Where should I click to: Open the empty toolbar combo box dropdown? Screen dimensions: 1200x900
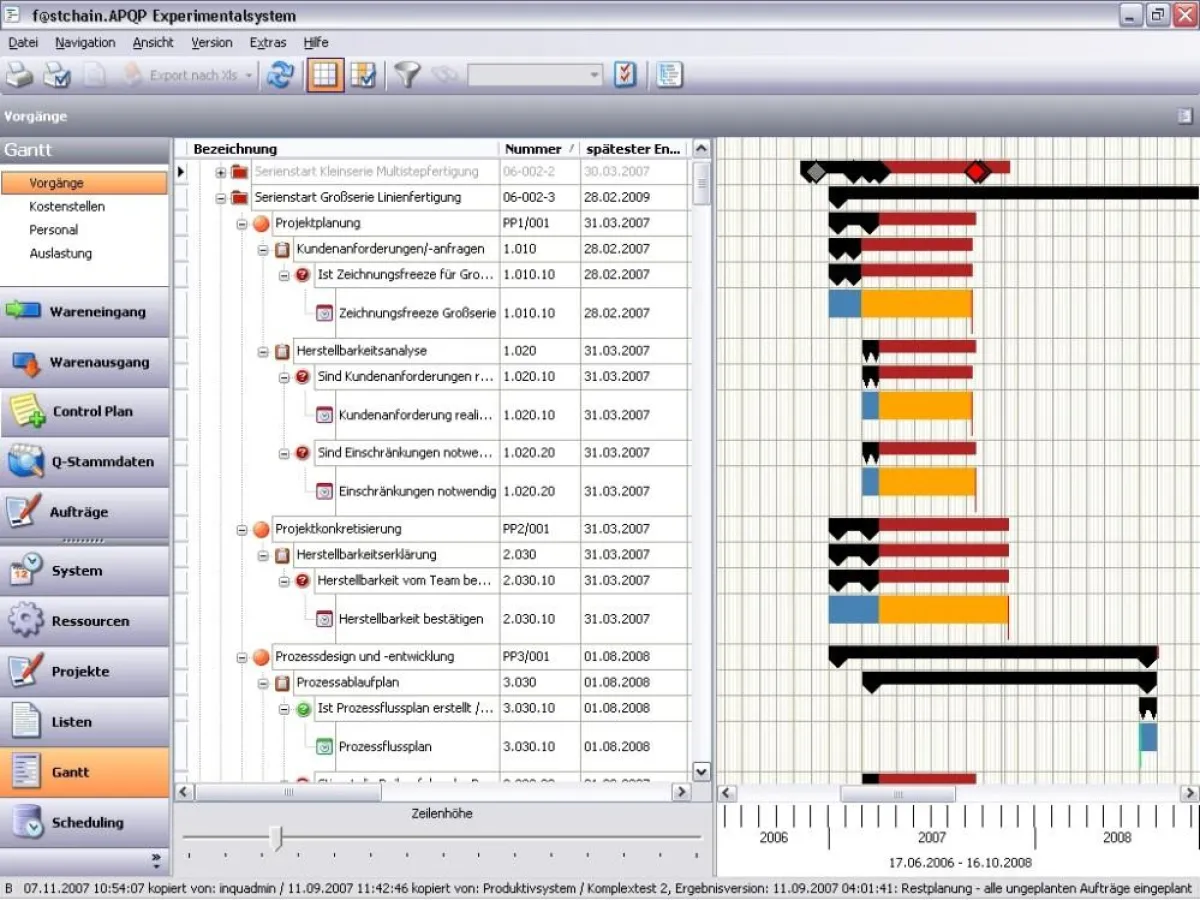[x=594, y=75]
